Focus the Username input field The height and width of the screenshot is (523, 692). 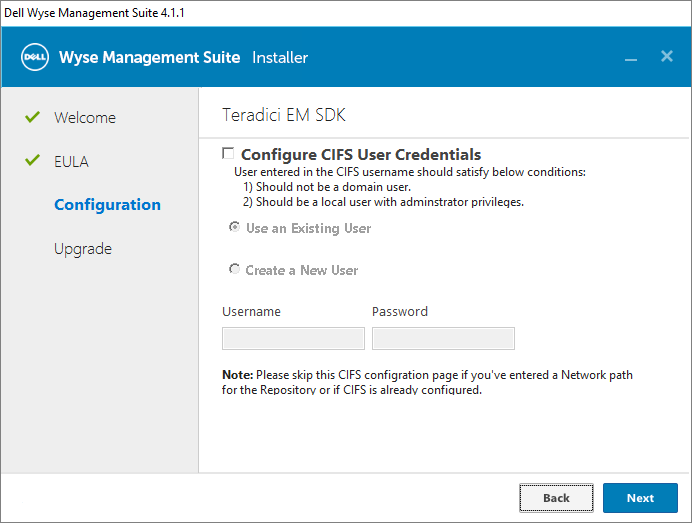tap(293, 339)
